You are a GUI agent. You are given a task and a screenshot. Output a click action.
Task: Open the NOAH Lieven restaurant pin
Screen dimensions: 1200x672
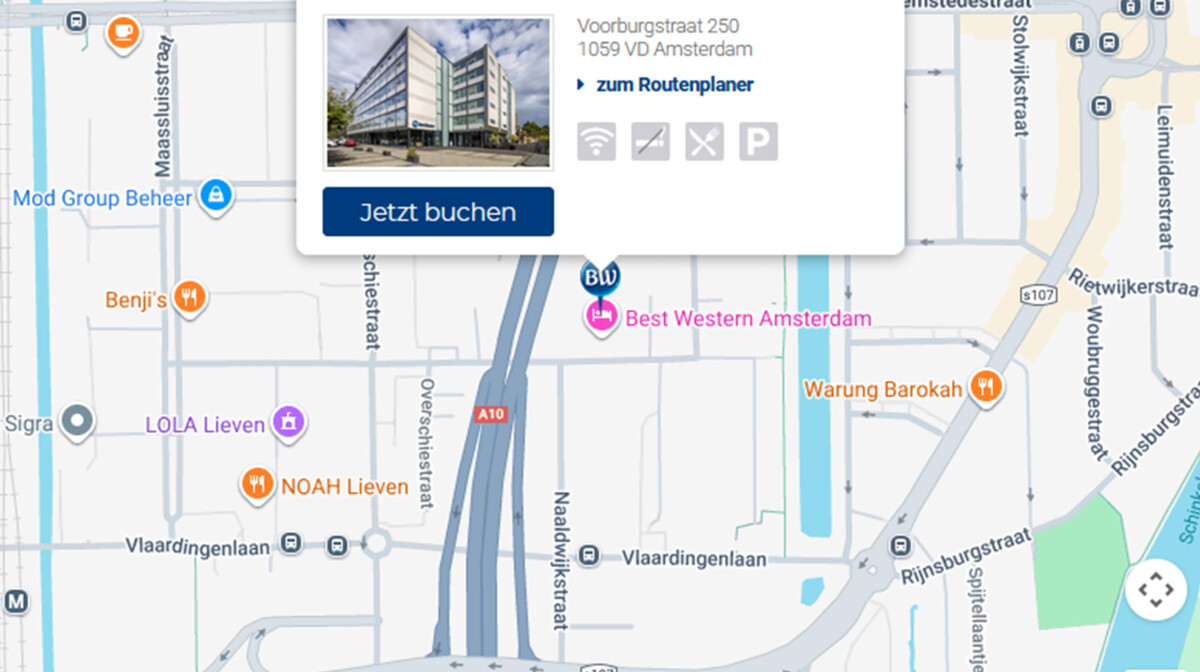pyautogui.click(x=258, y=486)
